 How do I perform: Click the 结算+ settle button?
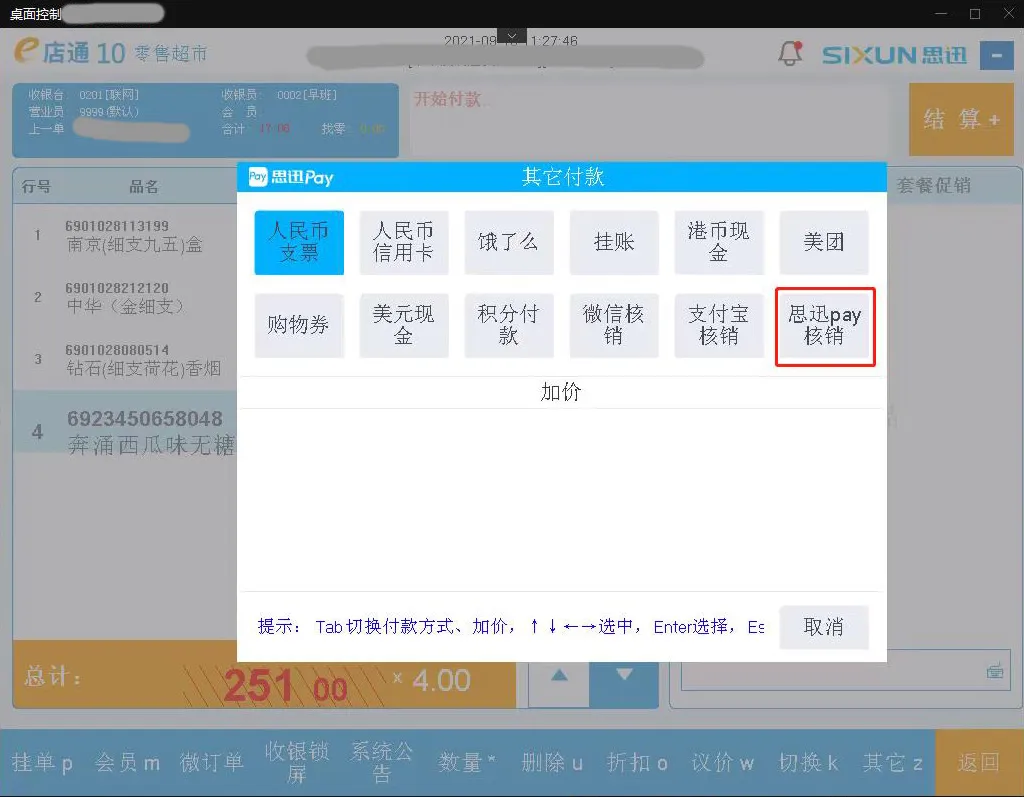[960, 119]
